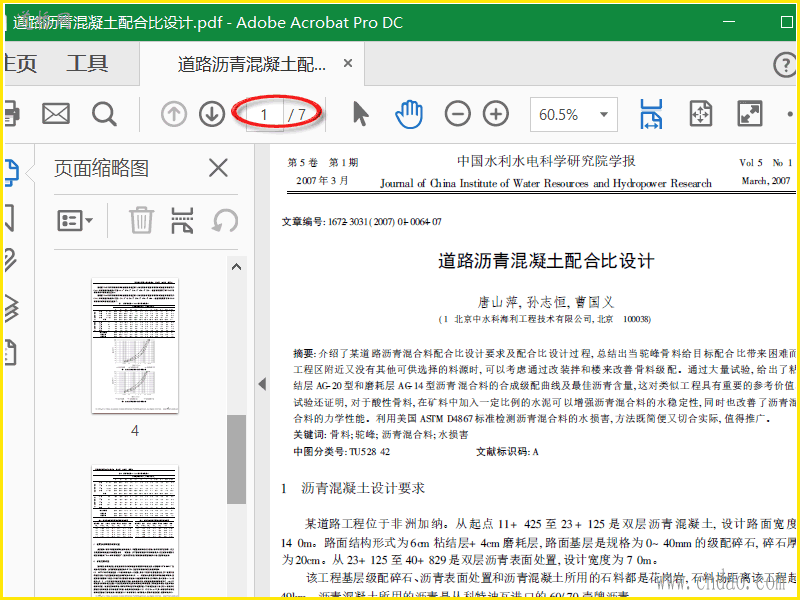Collapse the left navigation pane arrow
800x600 pixels.
coord(262,384)
